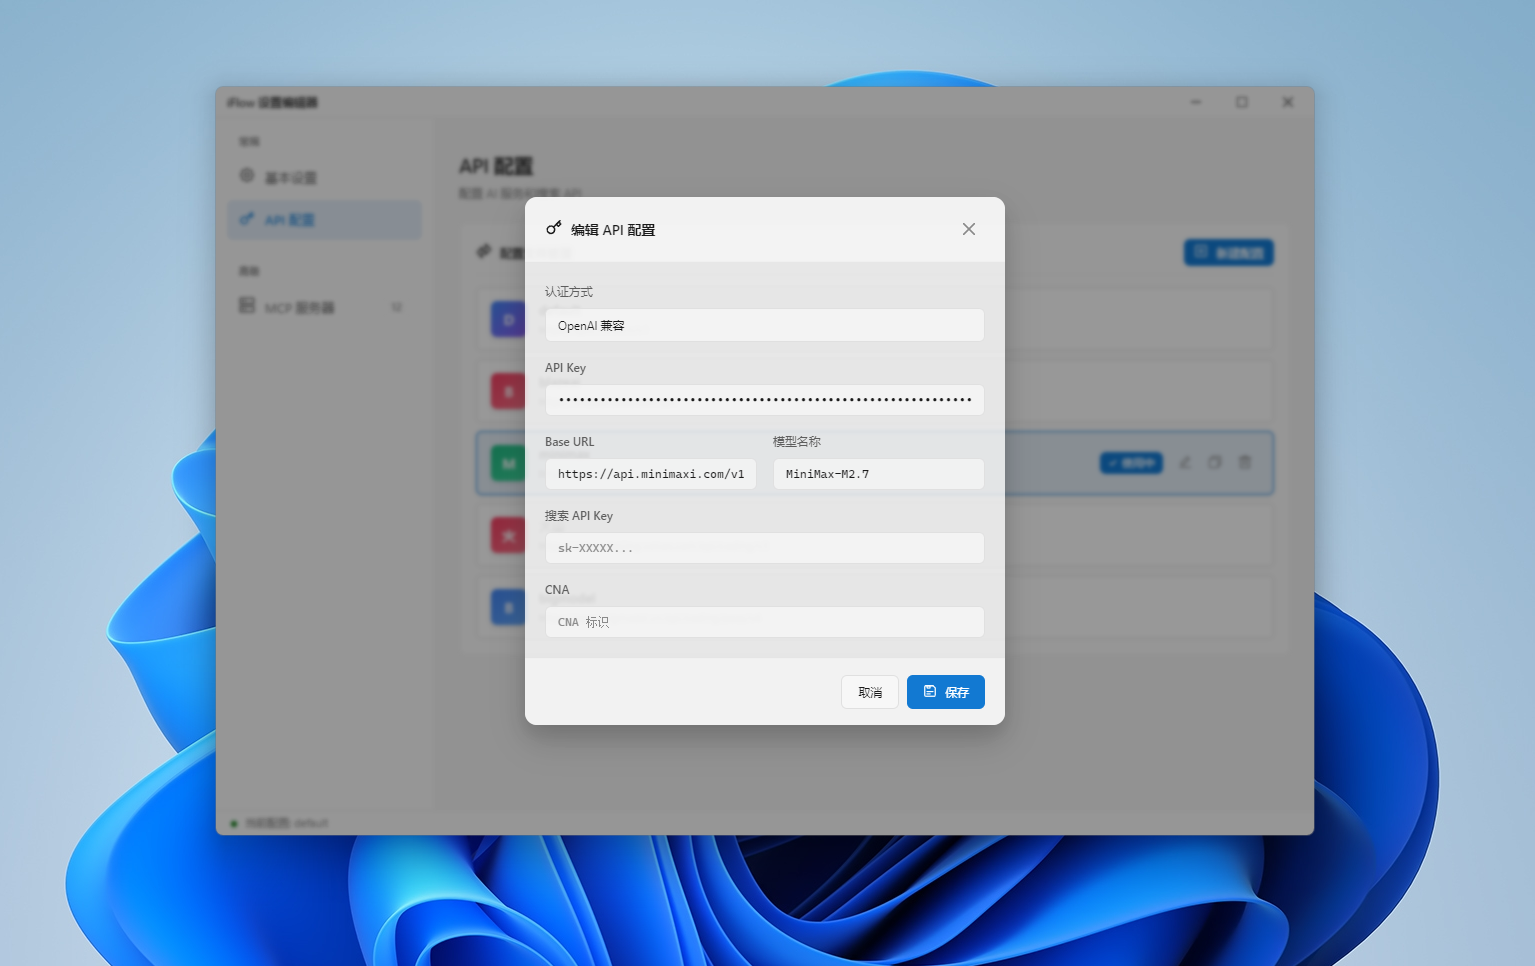Click the copy icon on active row

[1214, 463]
